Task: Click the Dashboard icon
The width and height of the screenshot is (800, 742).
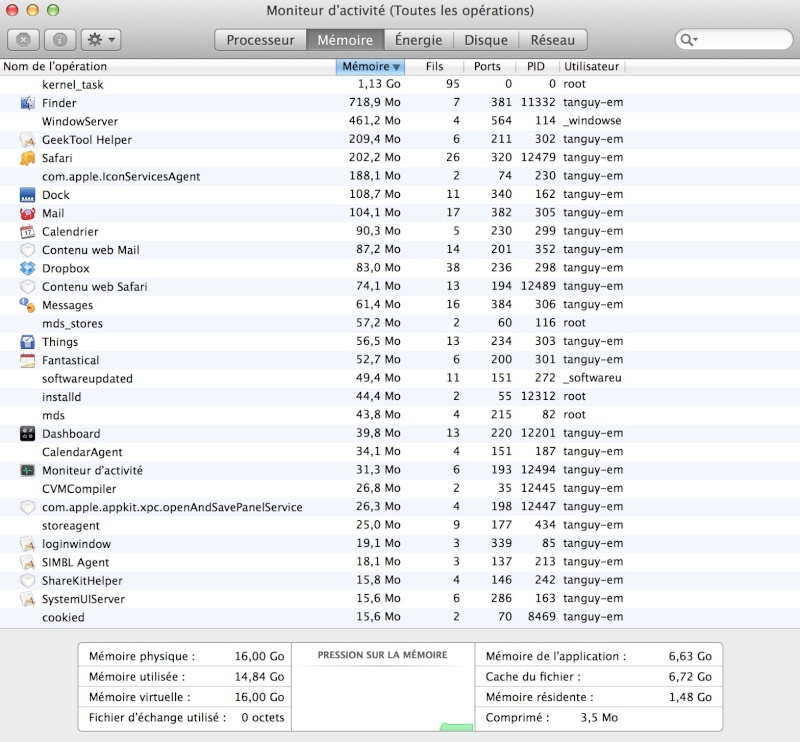Action: pyautogui.click(x=28, y=434)
